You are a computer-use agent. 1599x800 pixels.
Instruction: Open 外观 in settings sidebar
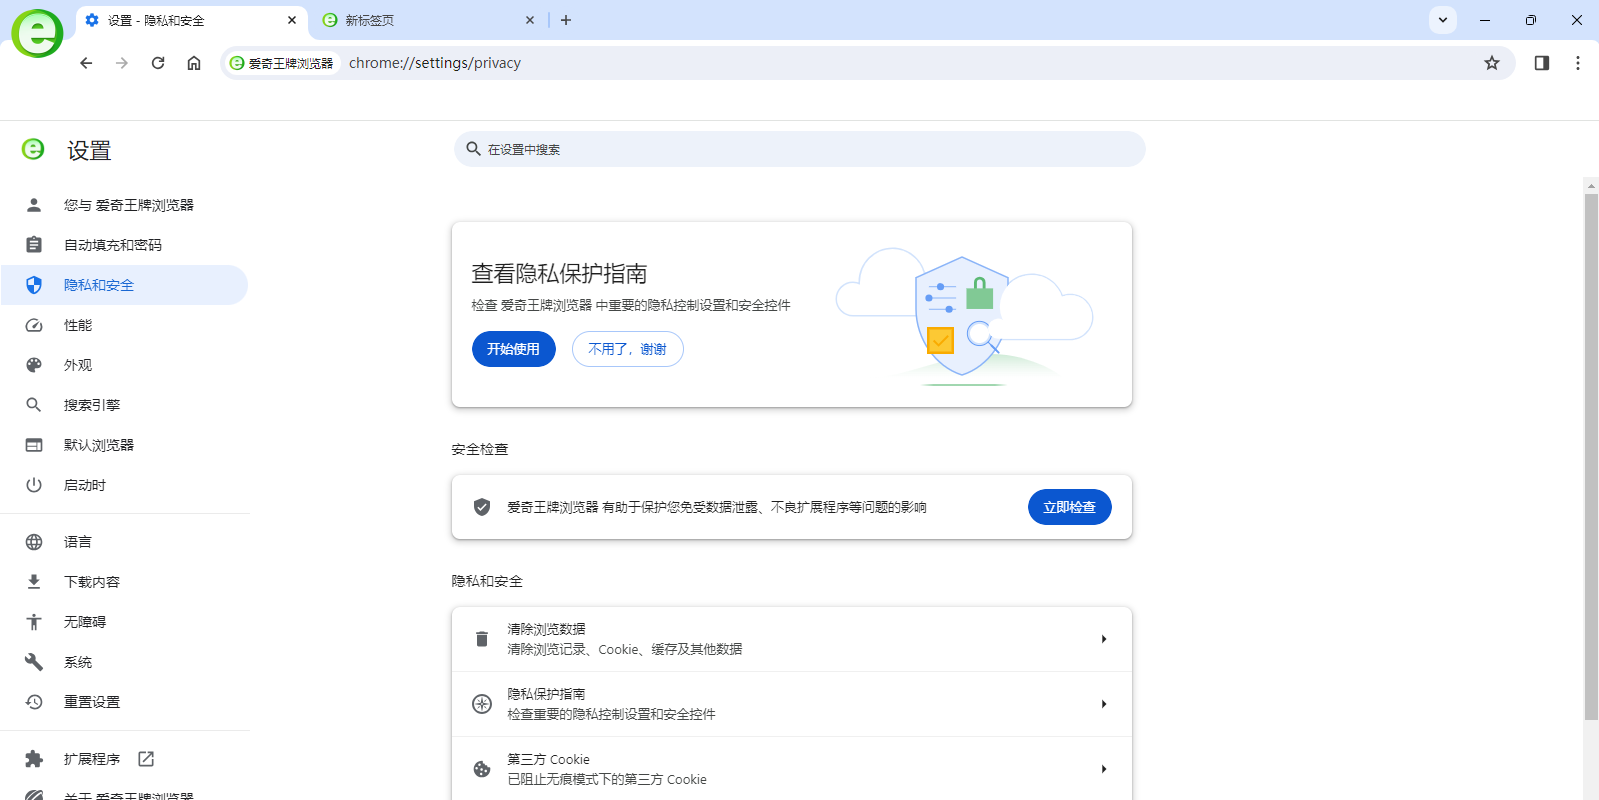pos(78,365)
